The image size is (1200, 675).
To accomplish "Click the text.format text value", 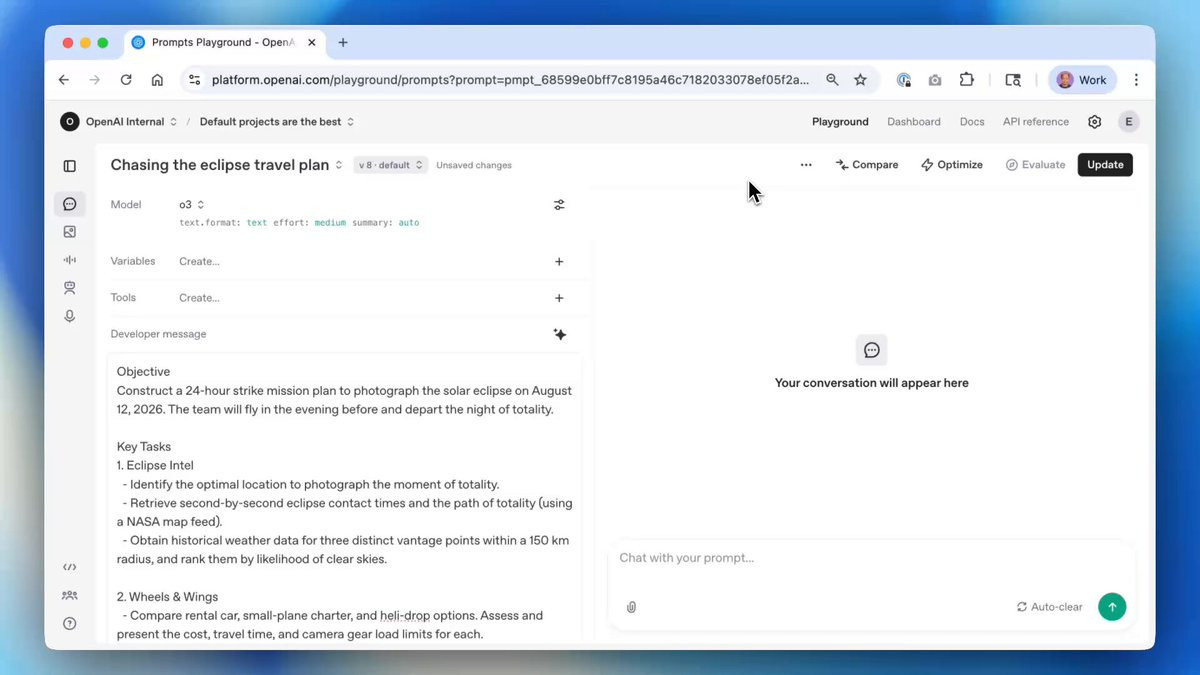I will pos(257,223).
